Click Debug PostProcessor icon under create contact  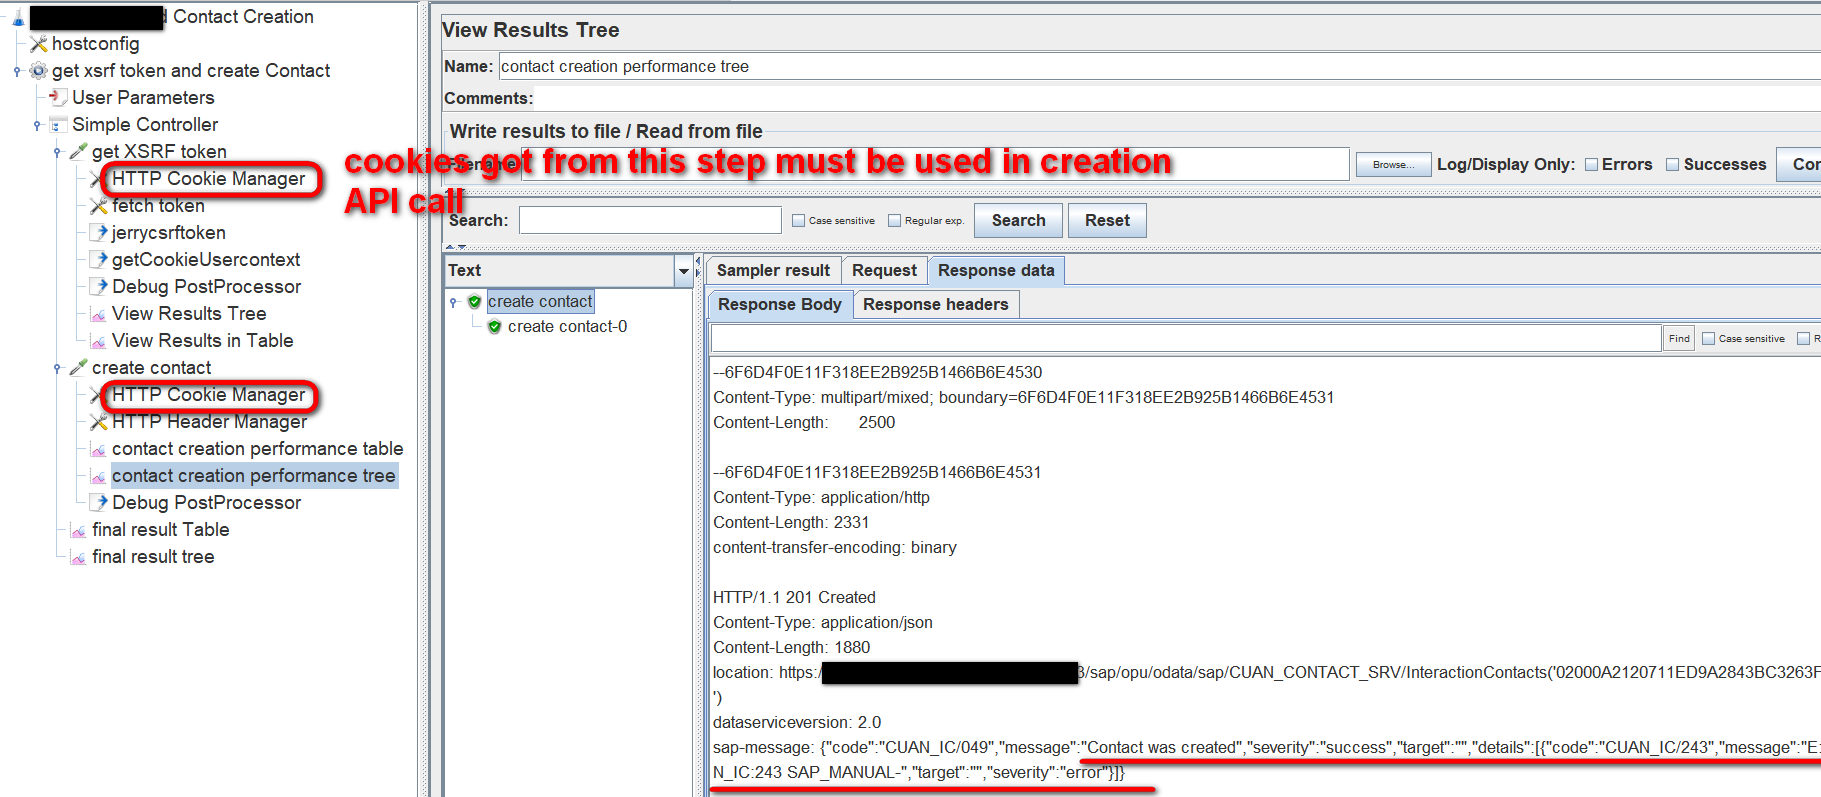(99, 503)
